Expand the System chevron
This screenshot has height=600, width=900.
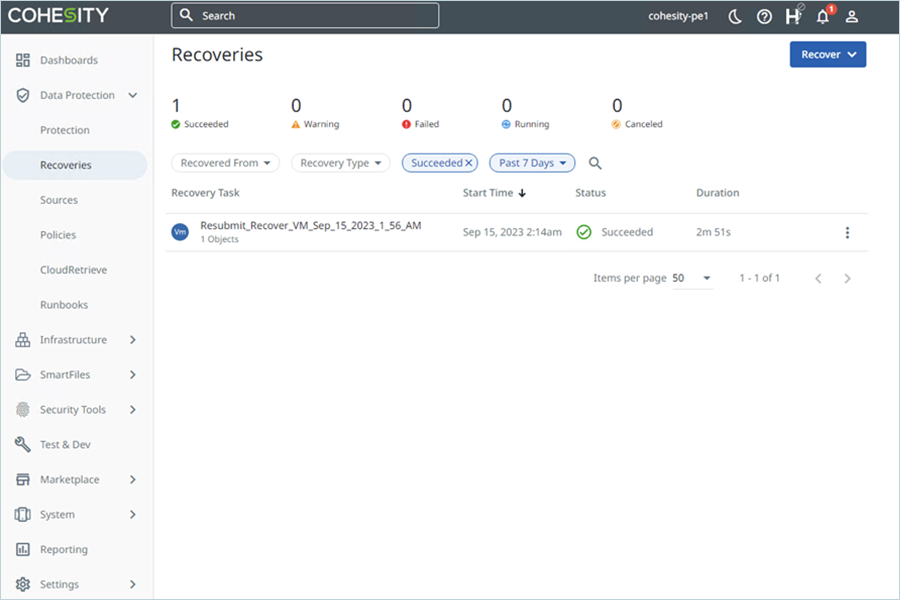click(x=133, y=514)
